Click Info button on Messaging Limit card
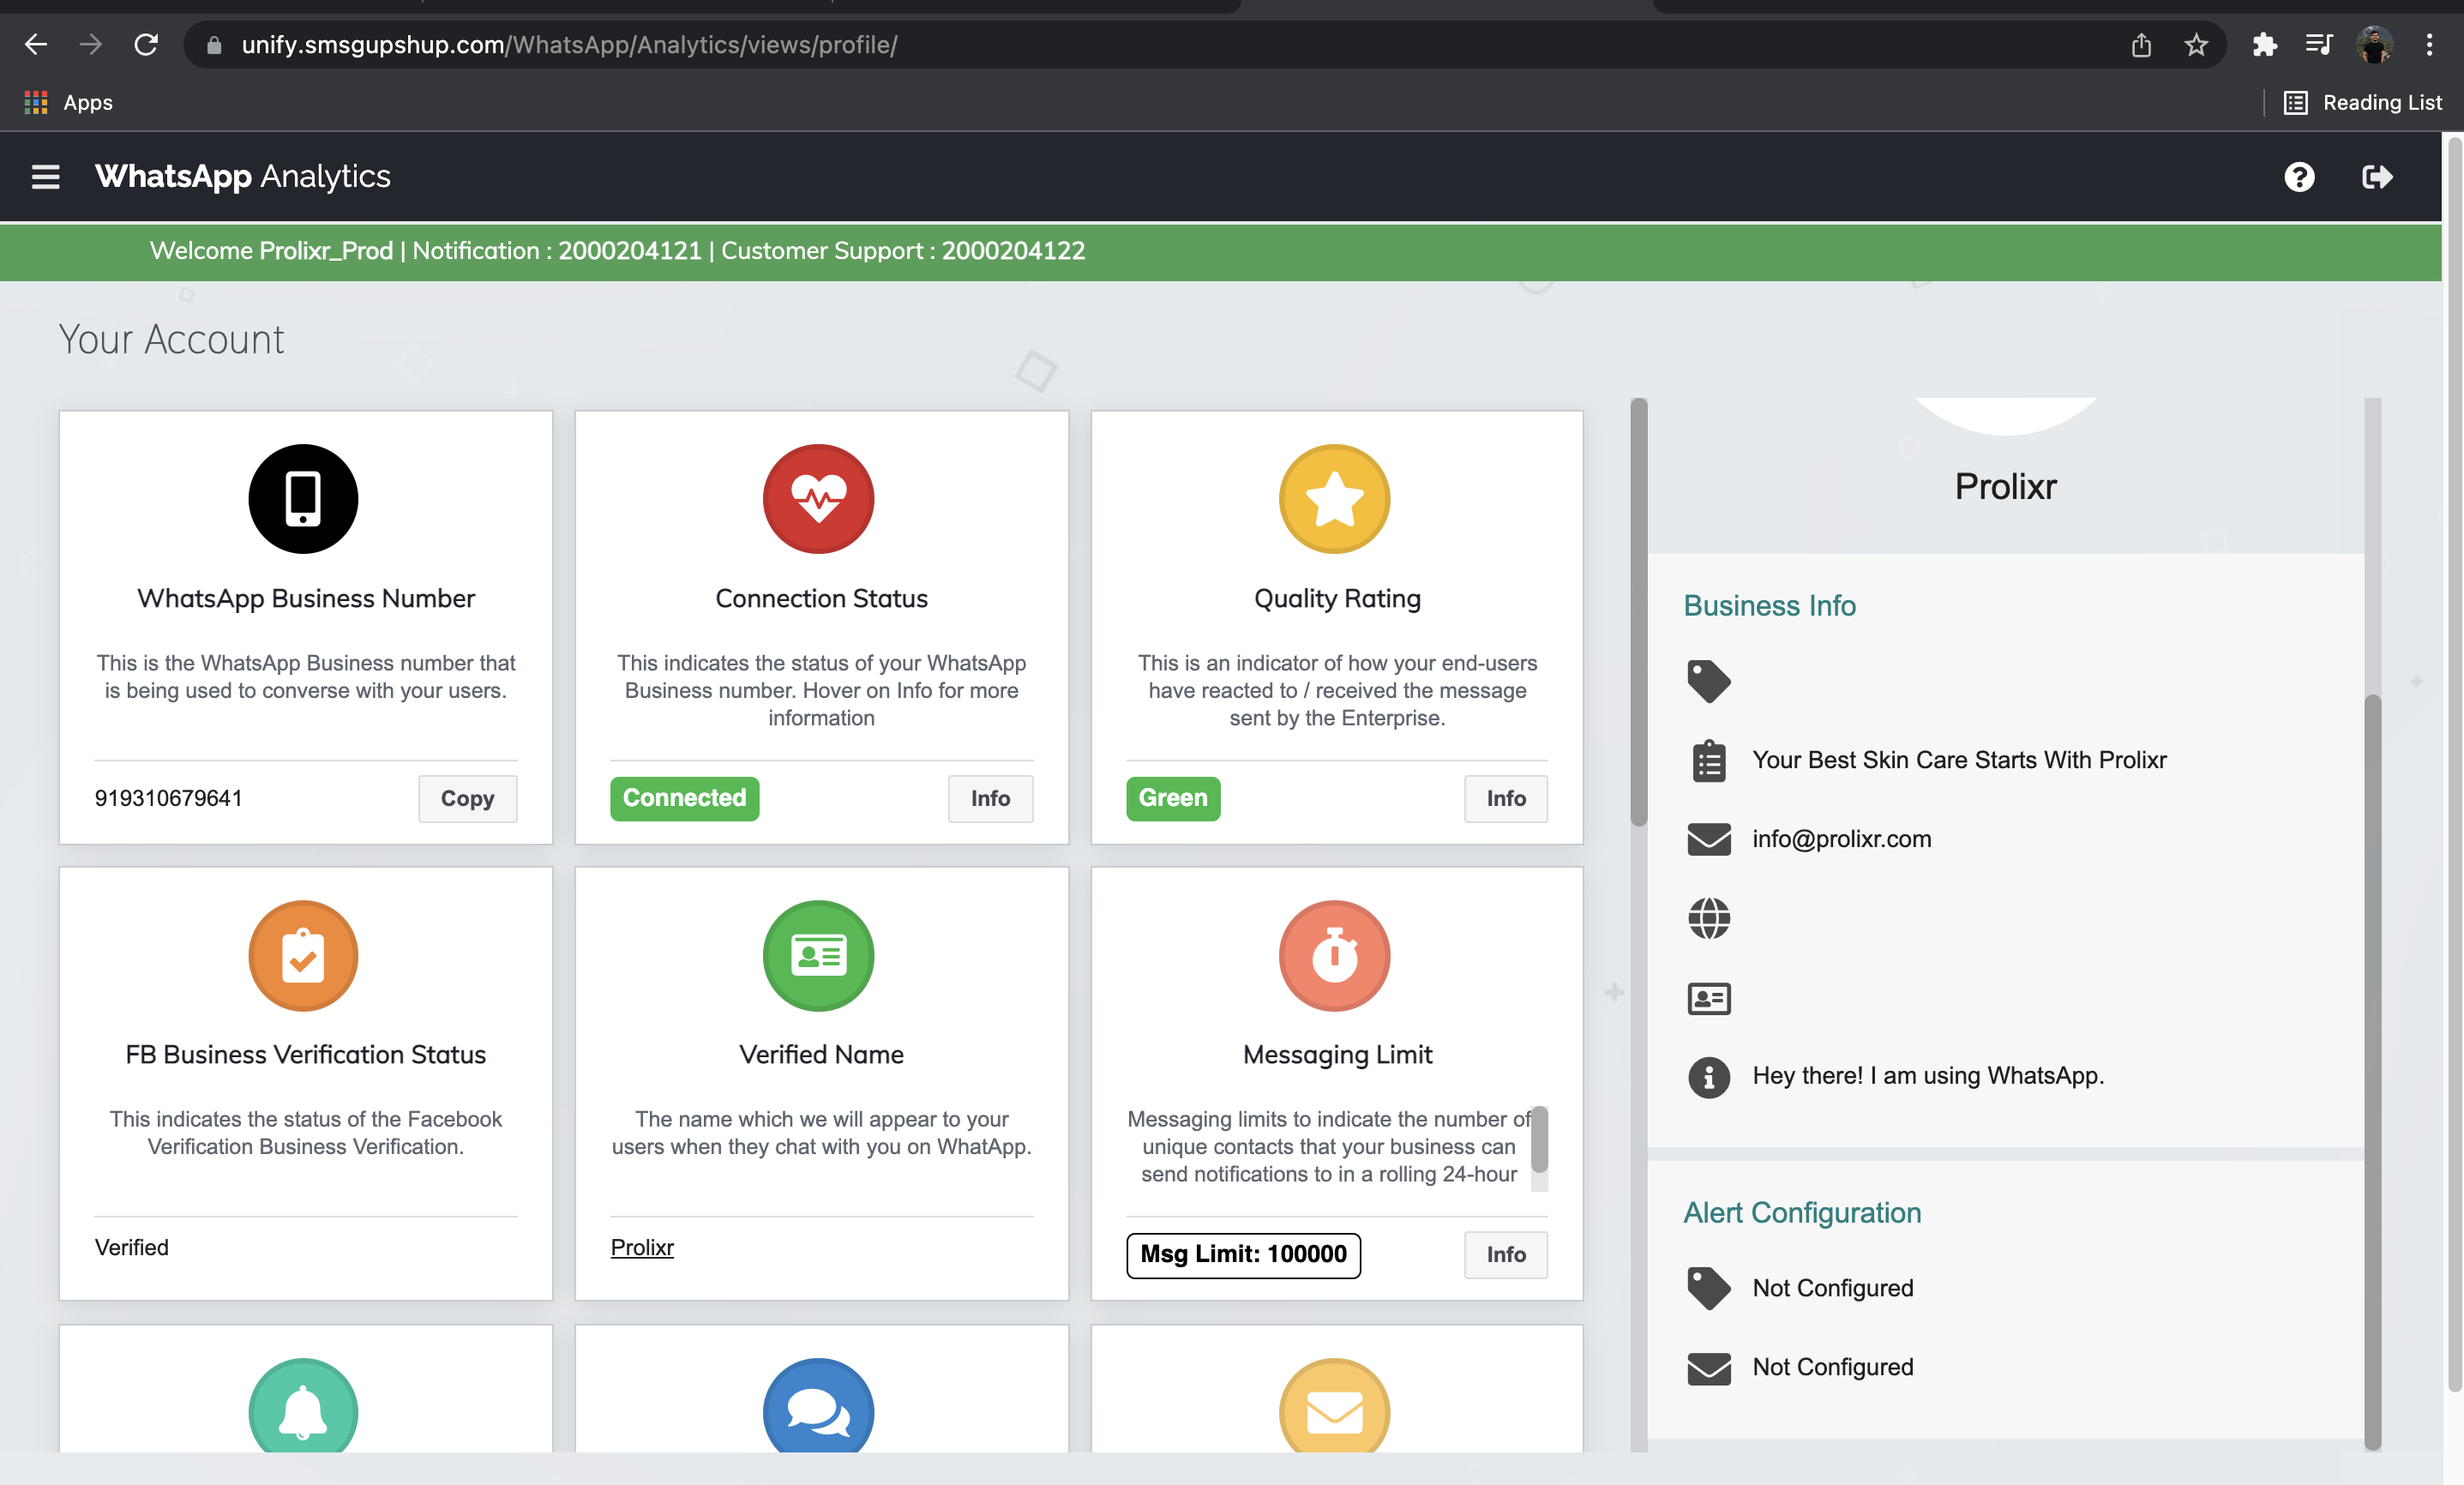This screenshot has width=2464, height=1485. [1505, 1254]
